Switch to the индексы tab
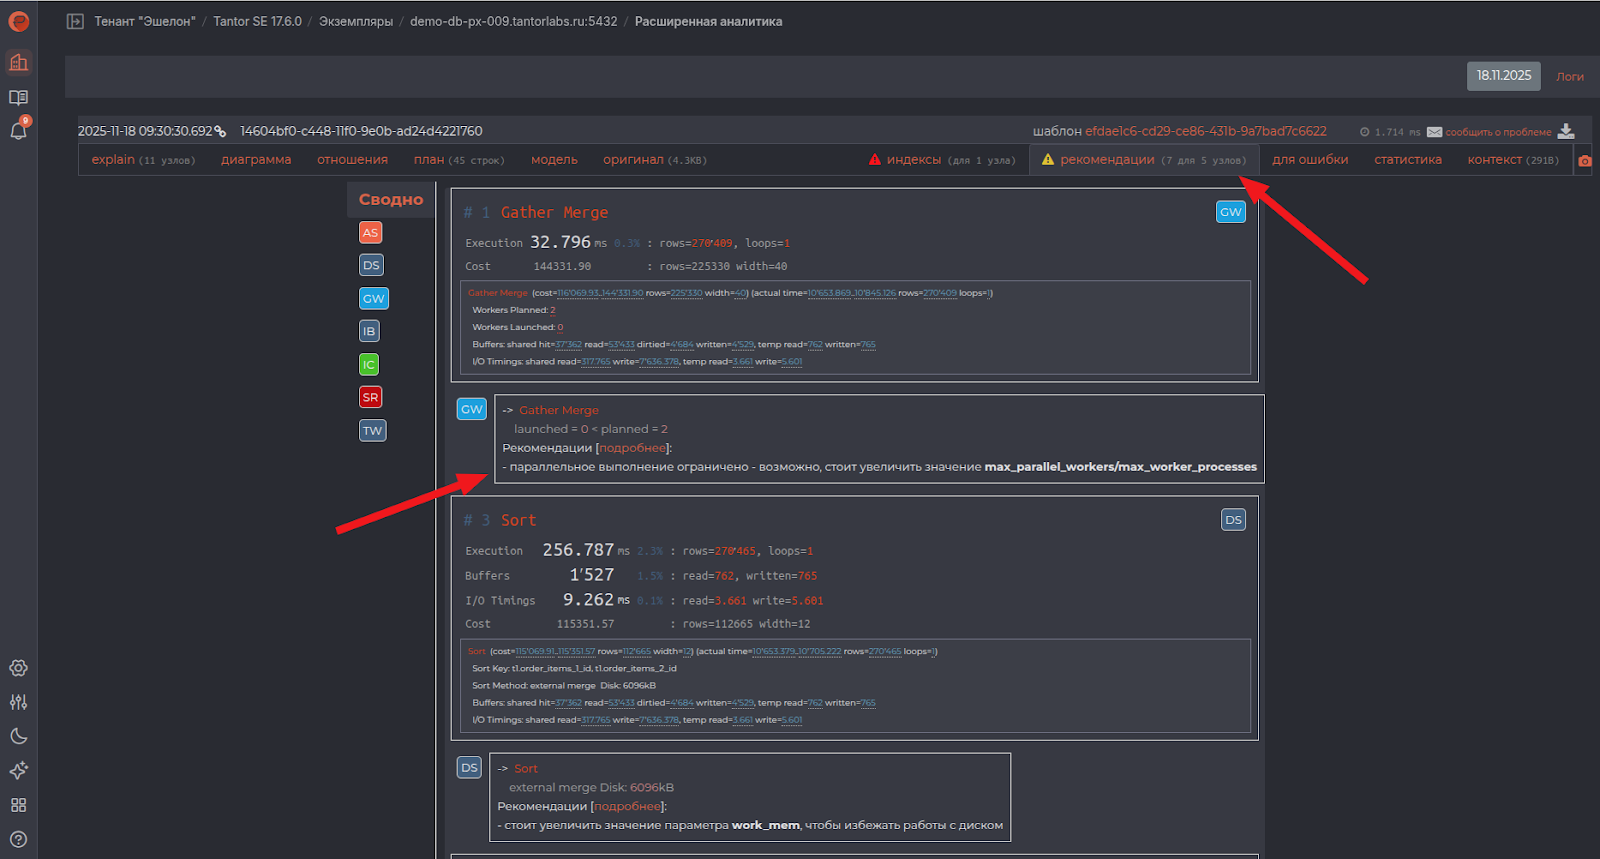Viewport: 1600px width, 859px height. (x=942, y=160)
